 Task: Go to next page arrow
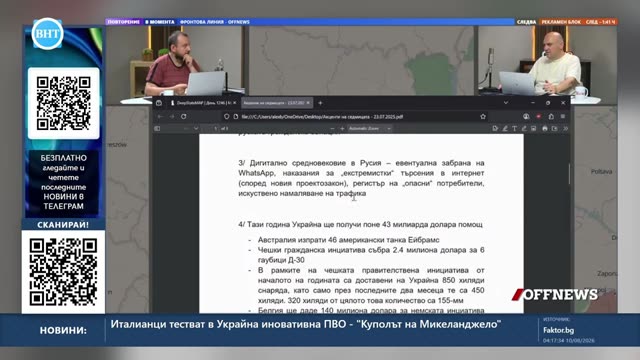point(196,129)
